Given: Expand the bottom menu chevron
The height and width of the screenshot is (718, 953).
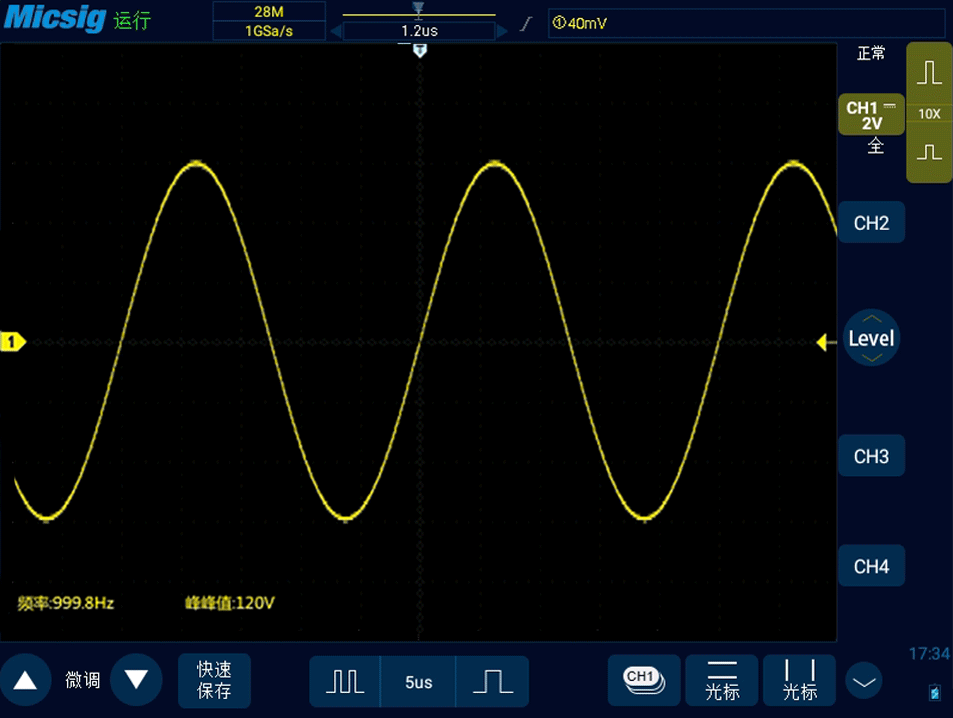Looking at the screenshot, I should [864, 682].
